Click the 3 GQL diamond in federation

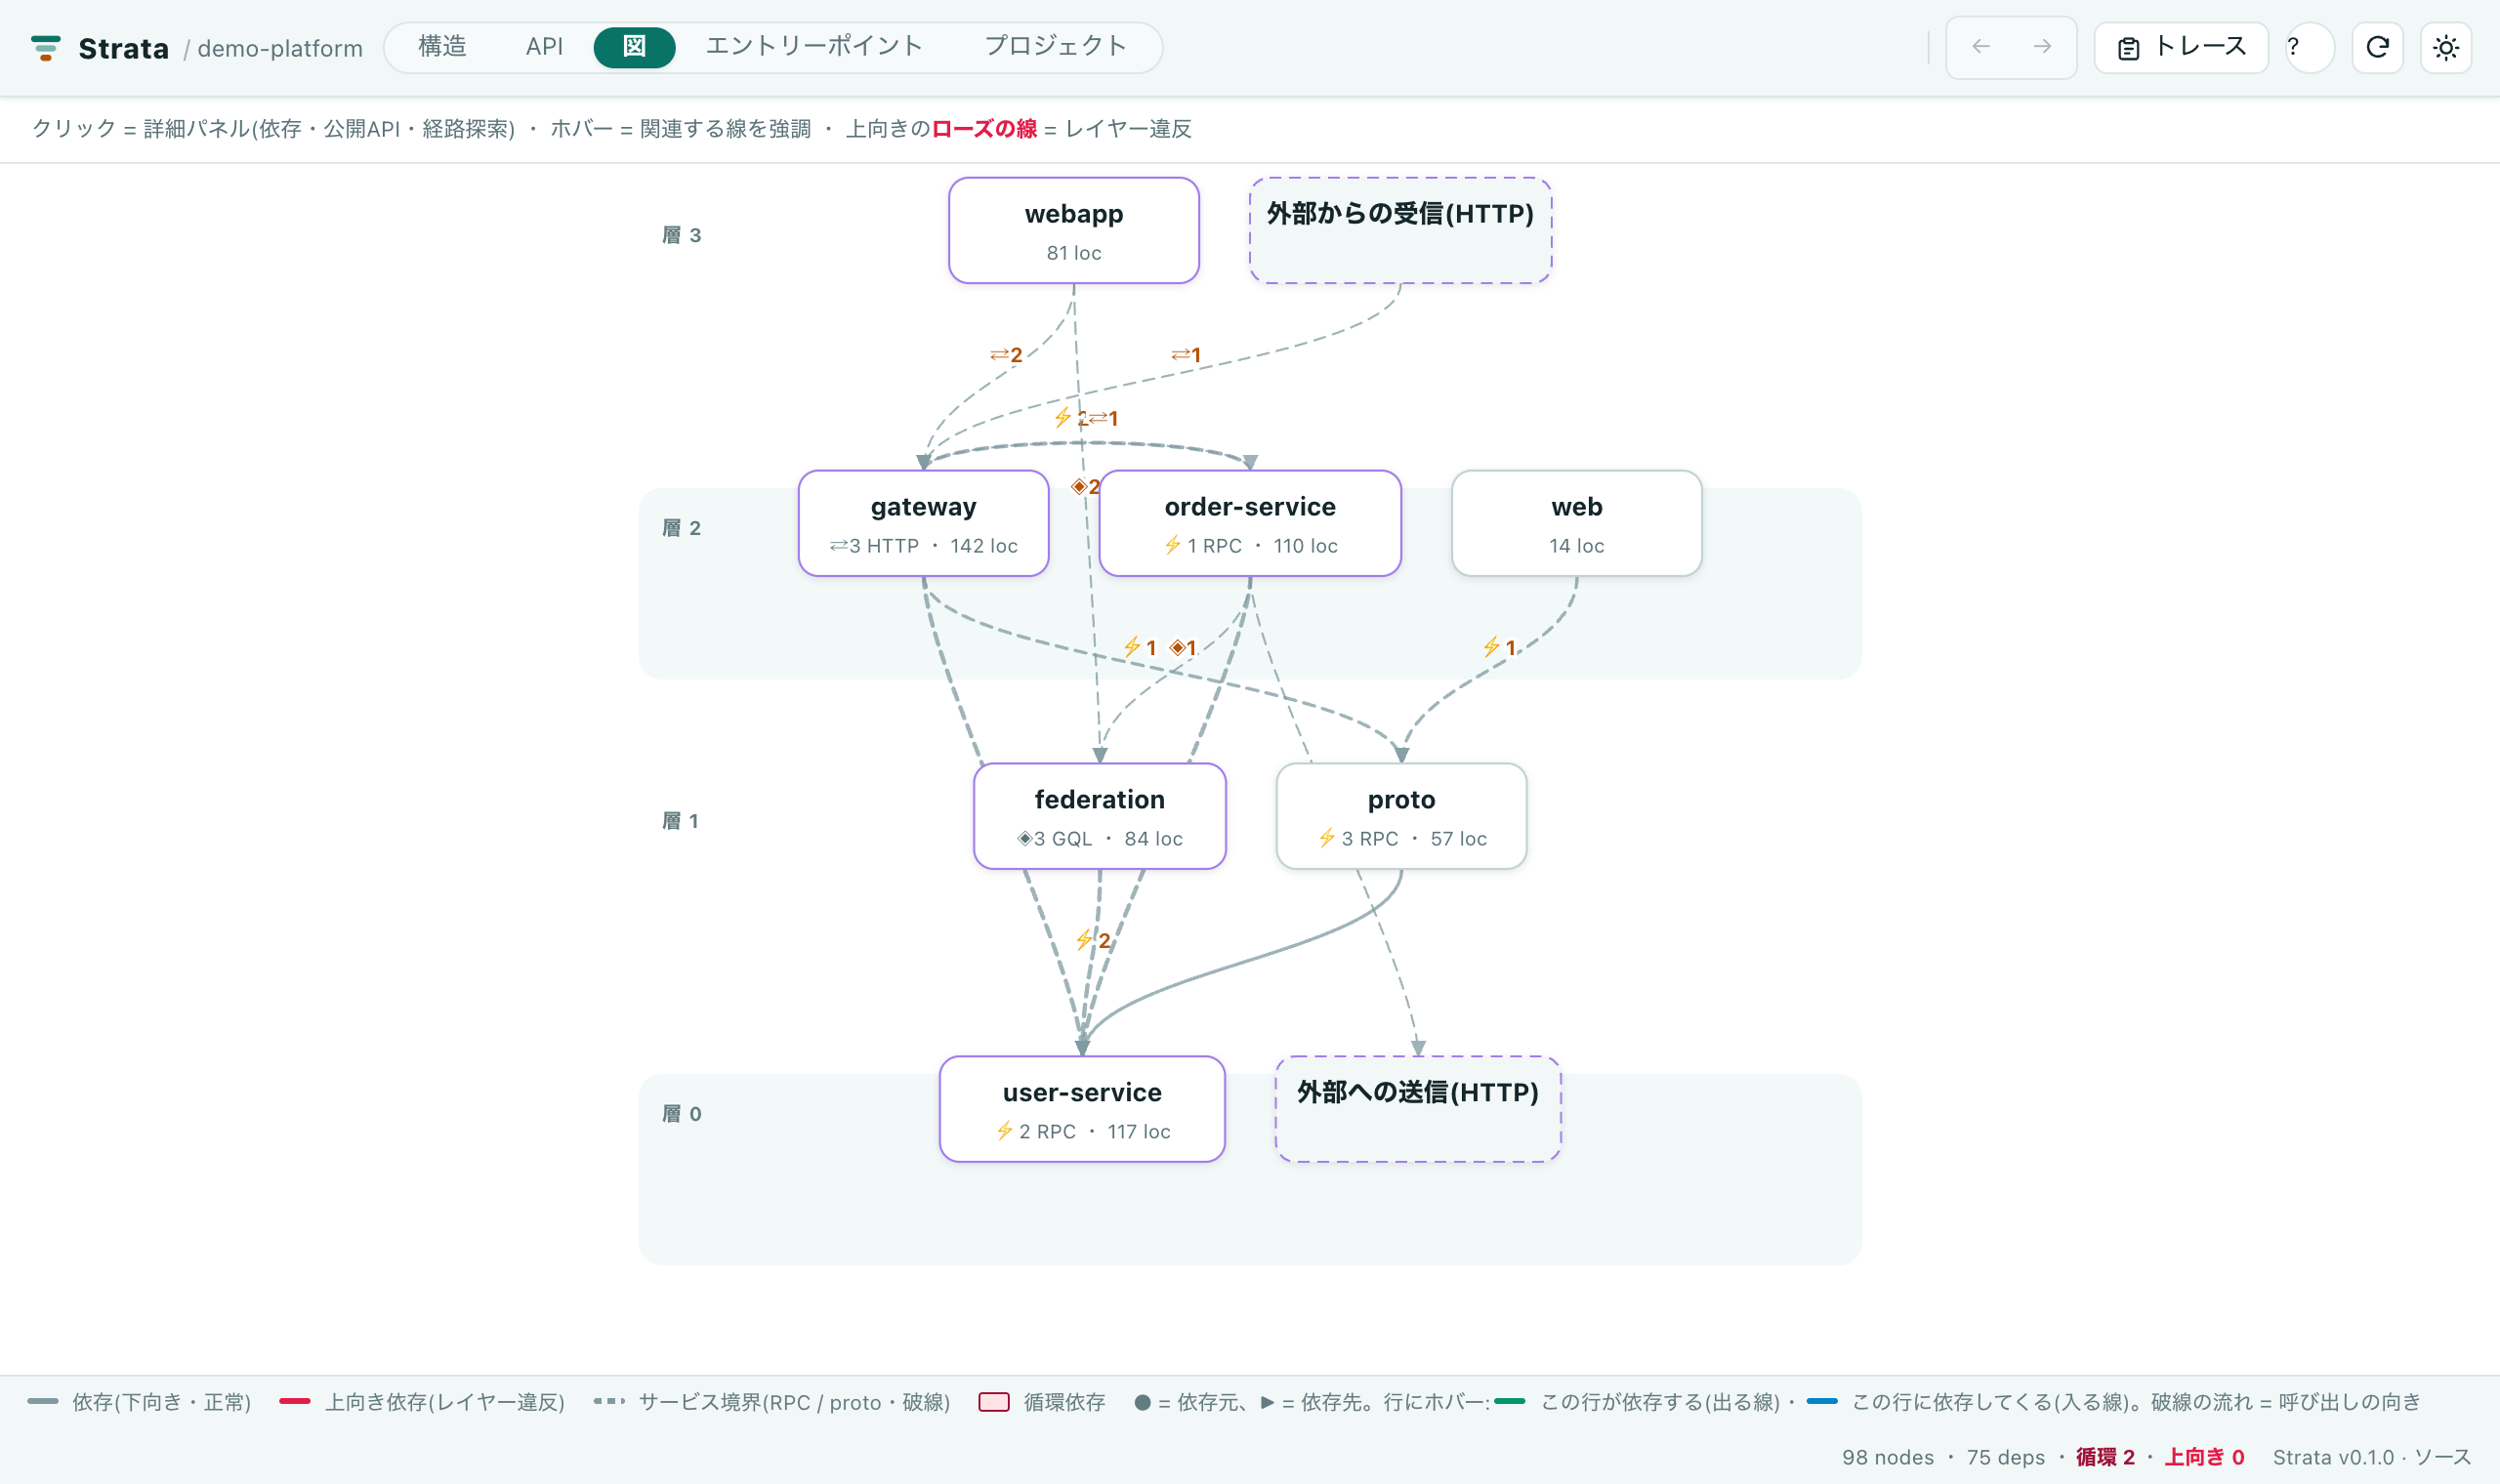[x=1024, y=839]
